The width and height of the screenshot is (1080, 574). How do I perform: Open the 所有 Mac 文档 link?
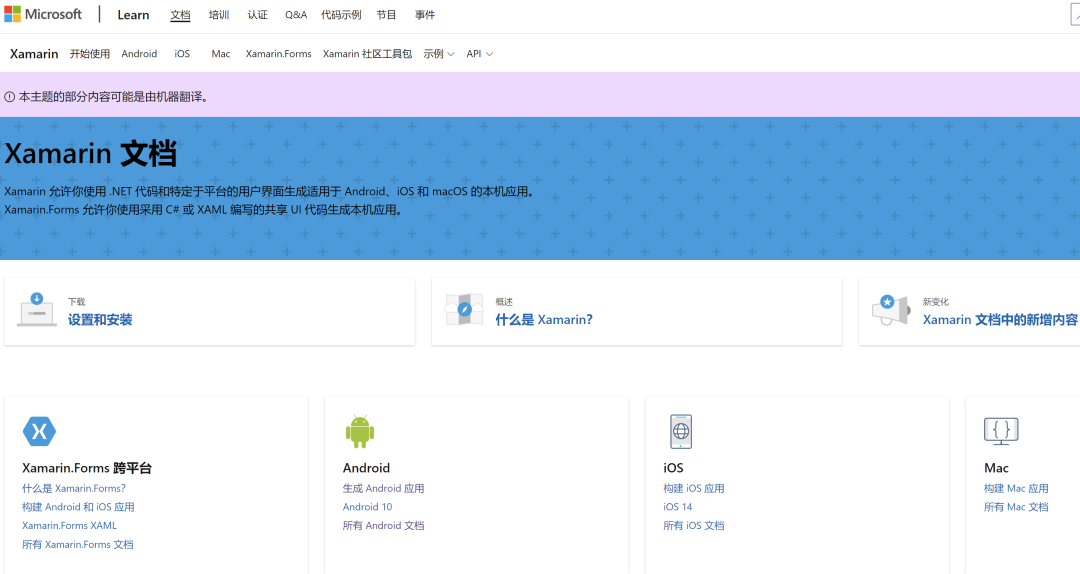click(x=1016, y=506)
